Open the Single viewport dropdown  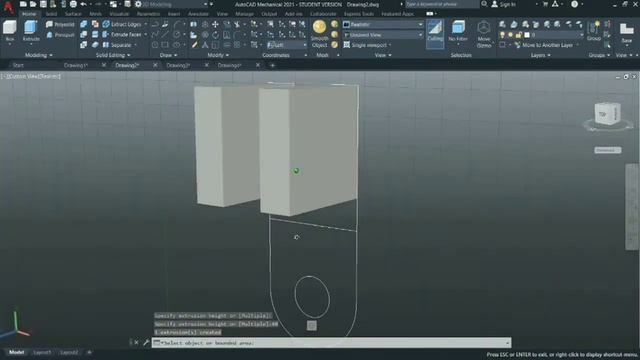(367, 45)
